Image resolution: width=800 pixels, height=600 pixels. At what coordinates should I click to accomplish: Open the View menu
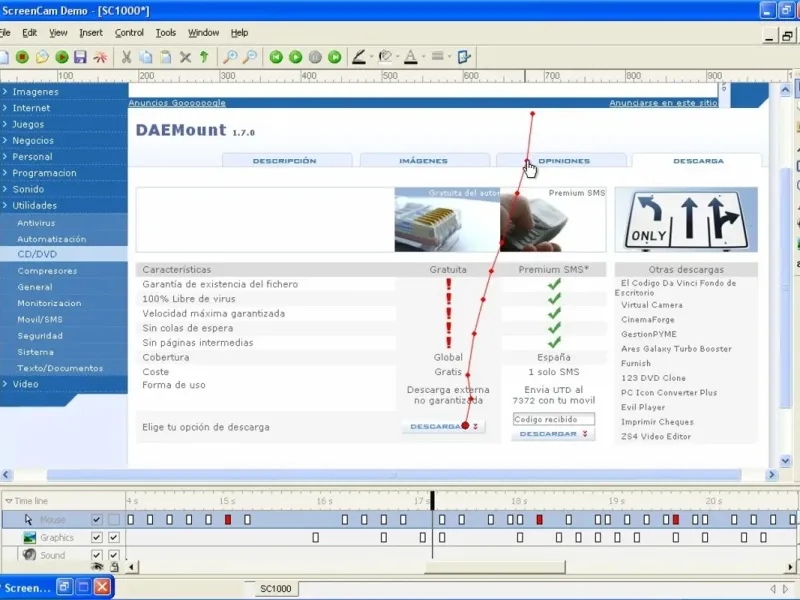58,33
